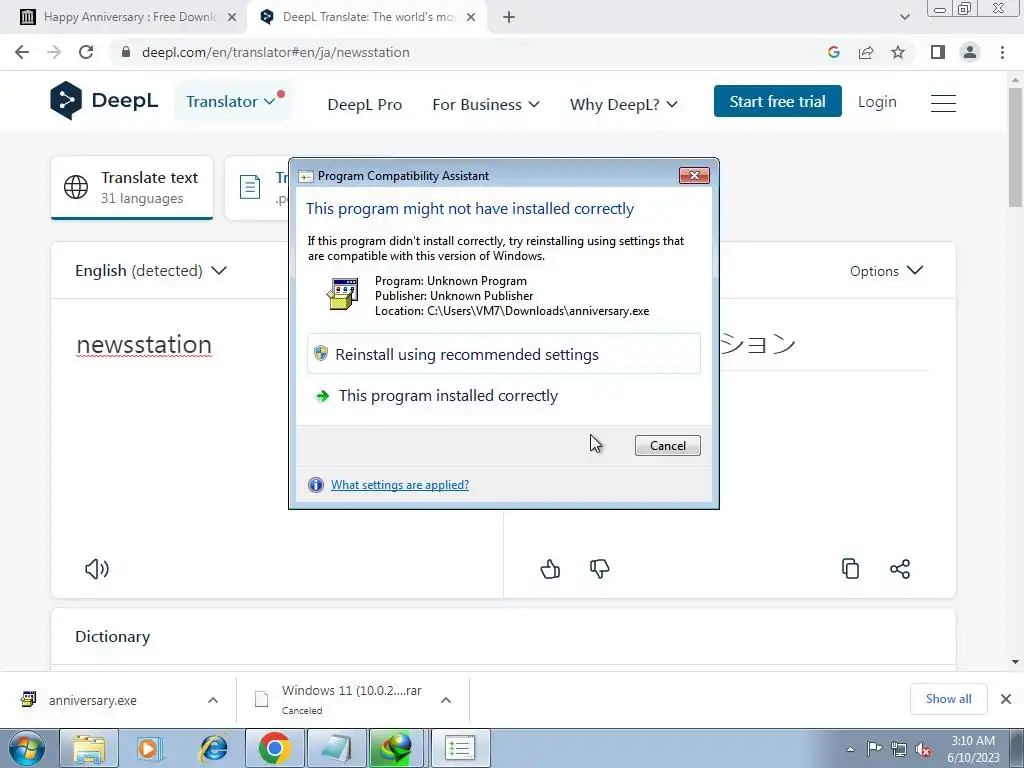Open source language English (detected) selector

(151, 270)
